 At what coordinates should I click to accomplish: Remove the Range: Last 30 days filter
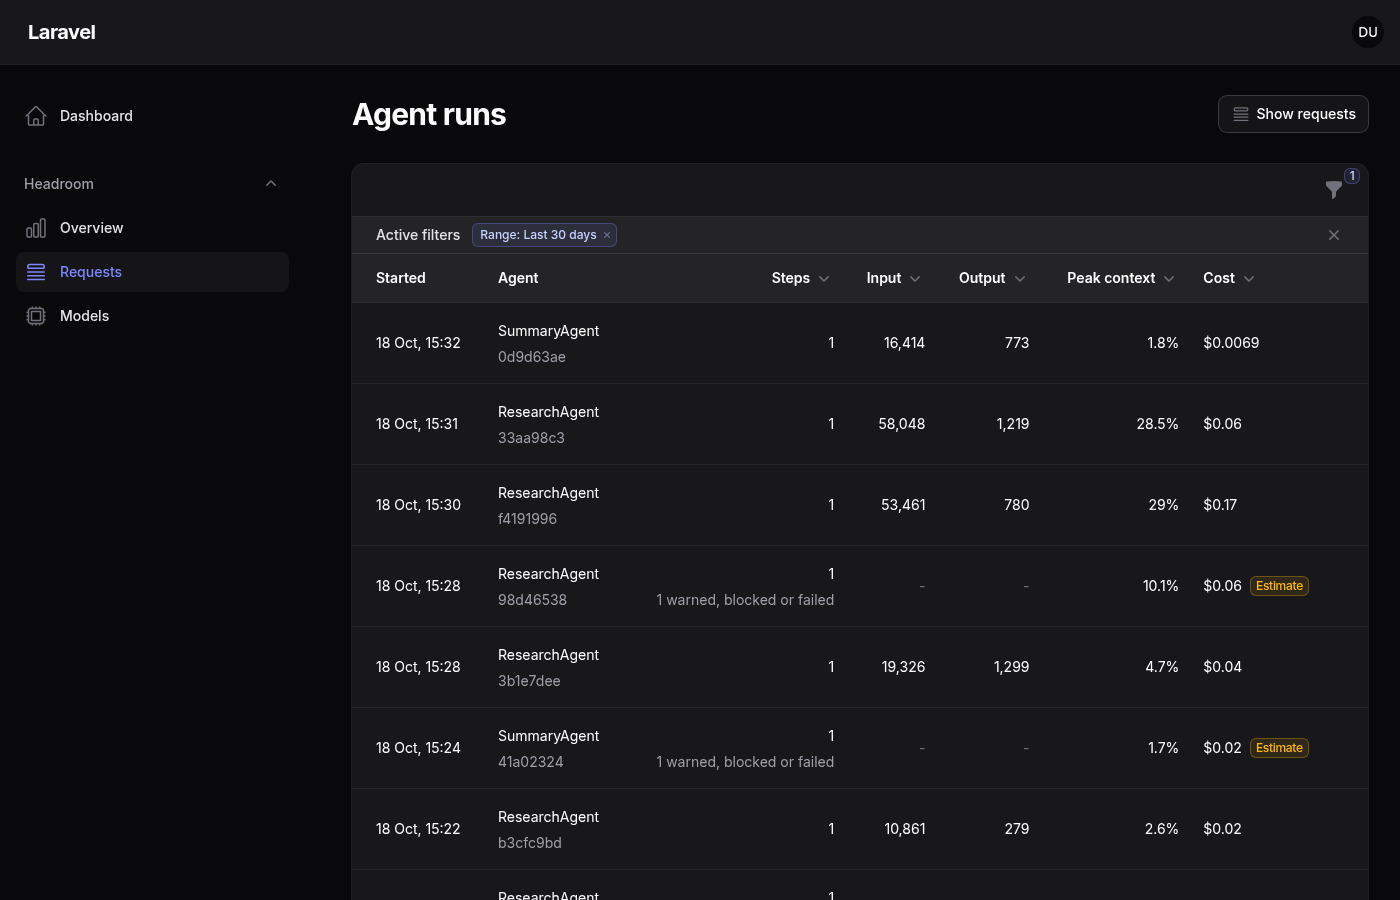pyautogui.click(x=607, y=235)
